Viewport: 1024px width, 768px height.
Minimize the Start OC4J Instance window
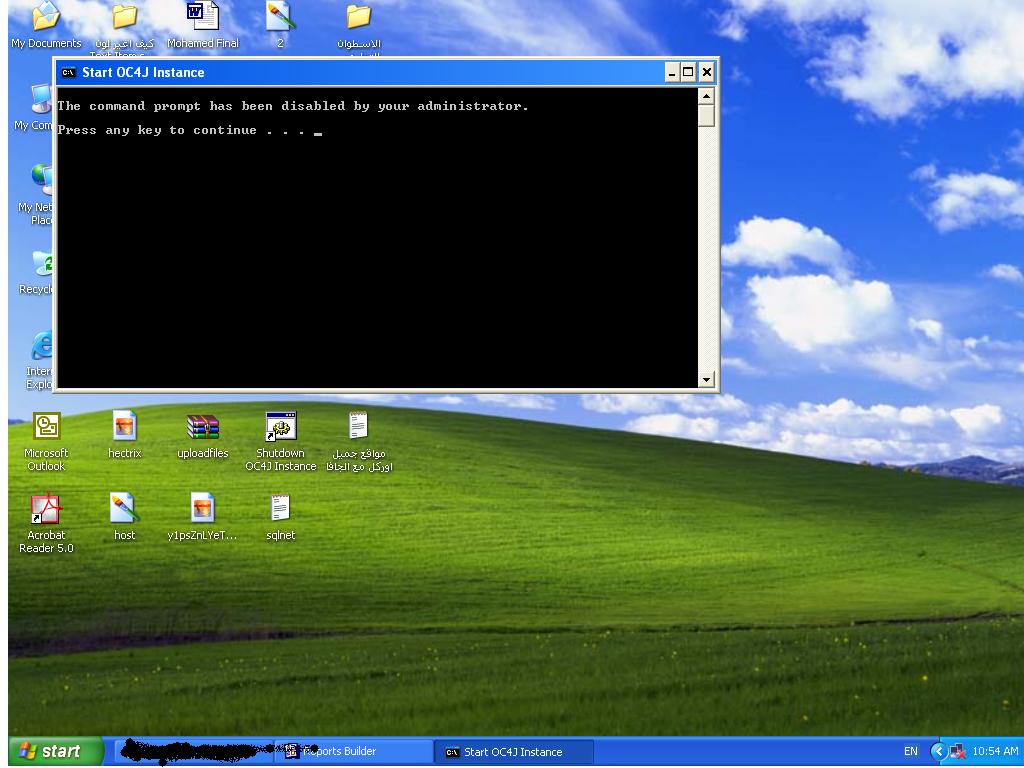coord(672,72)
